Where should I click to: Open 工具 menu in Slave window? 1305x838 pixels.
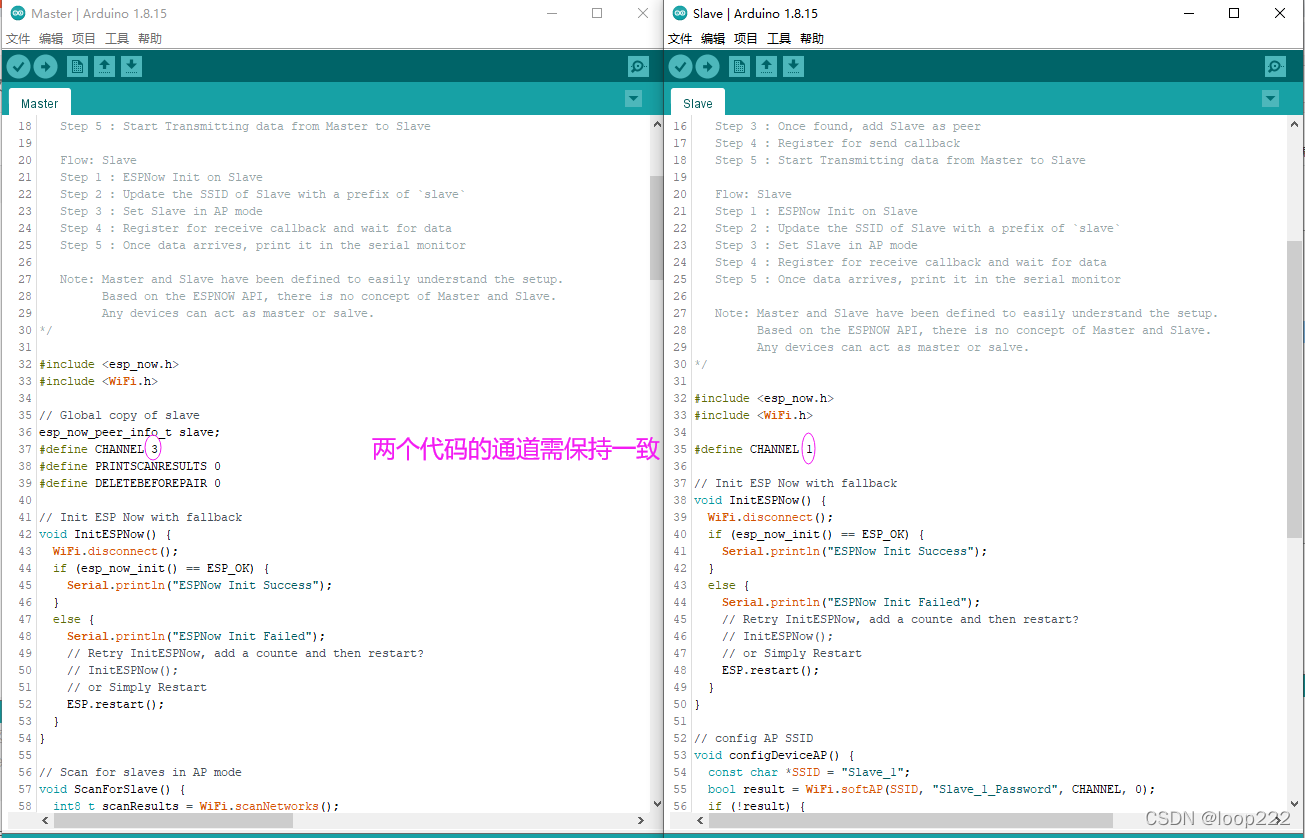(779, 38)
